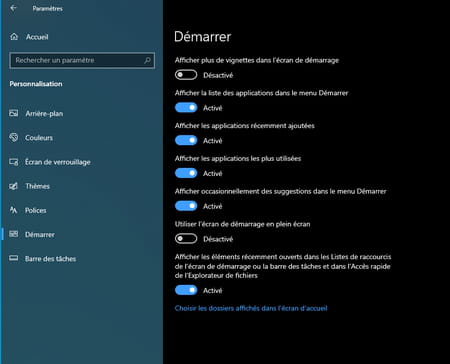The height and width of the screenshot is (364, 450).
Task: Click the Accueil home icon
Action: (14, 37)
